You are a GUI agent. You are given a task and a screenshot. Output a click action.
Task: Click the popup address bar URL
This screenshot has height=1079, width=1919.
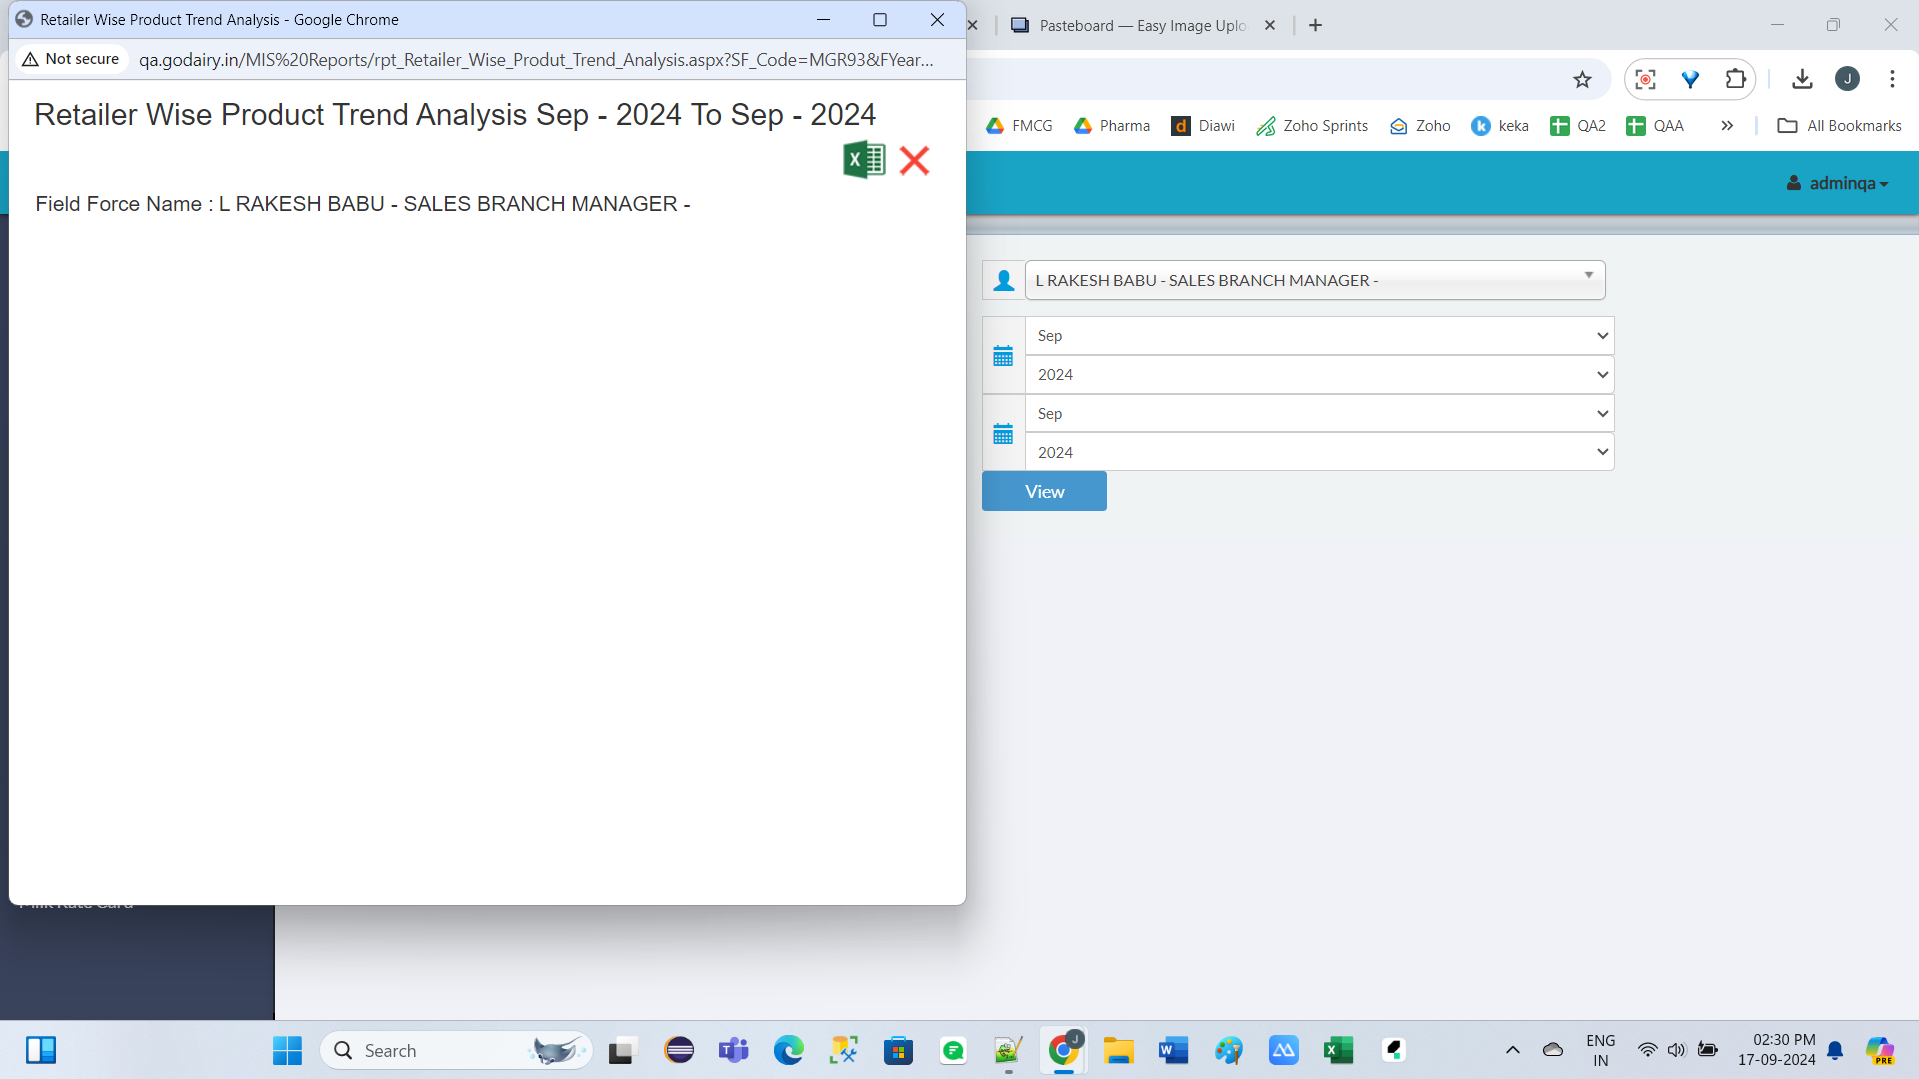tap(536, 60)
